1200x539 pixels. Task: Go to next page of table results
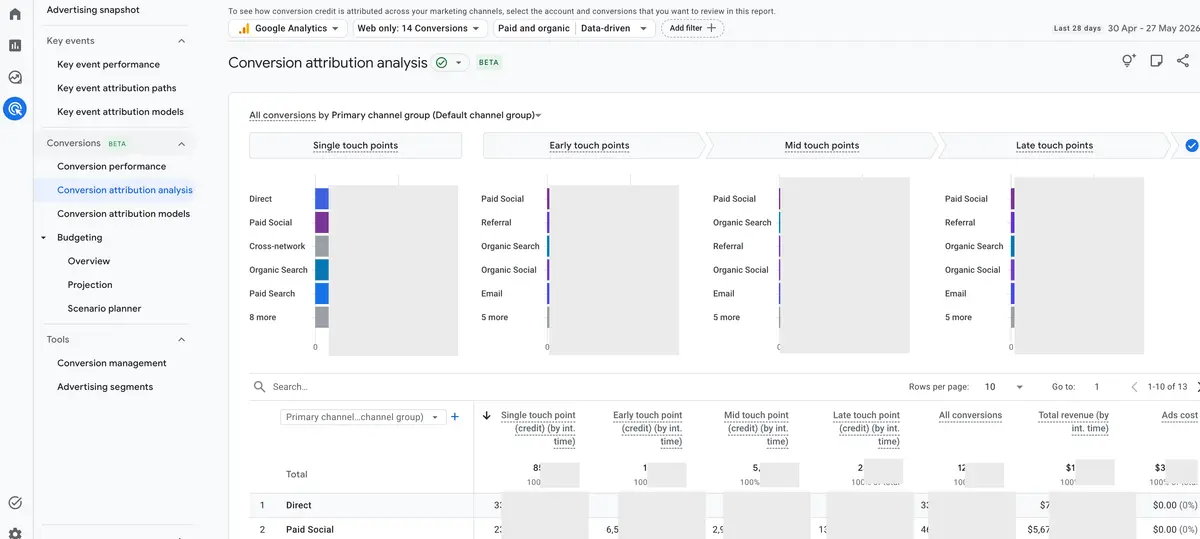click(1198, 387)
